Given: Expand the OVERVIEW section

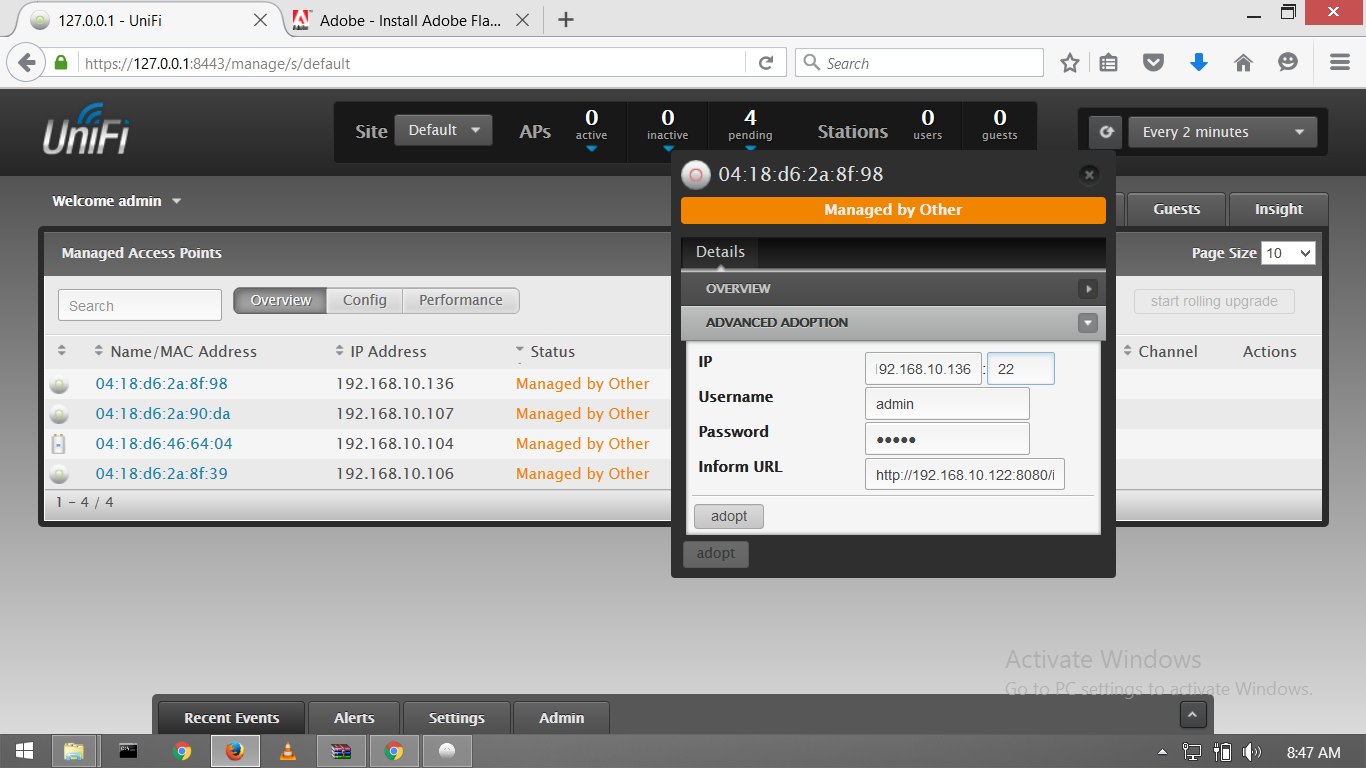Looking at the screenshot, I should coord(1087,289).
